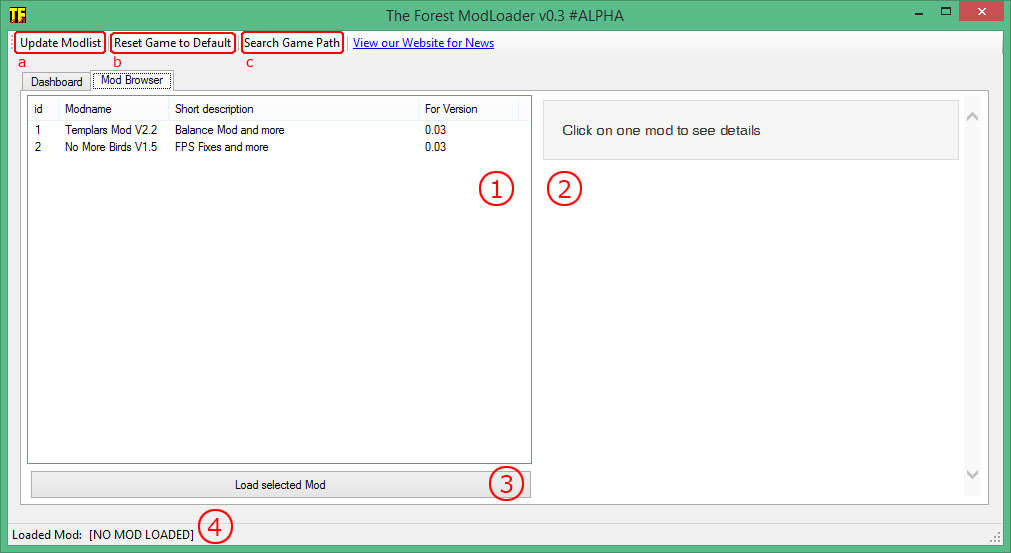Click the TF application icon in title bar

(17, 15)
